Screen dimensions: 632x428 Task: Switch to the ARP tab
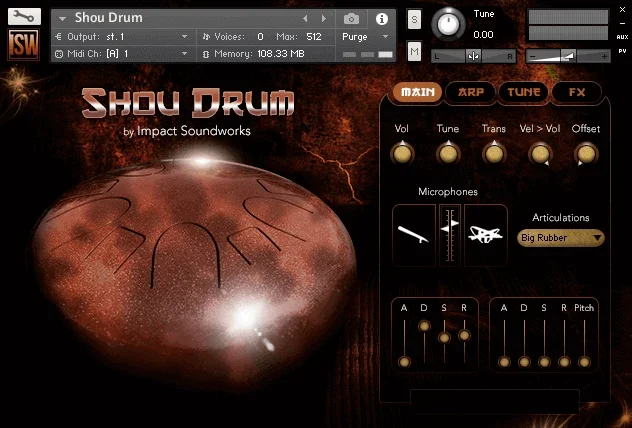pyautogui.click(x=470, y=92)
